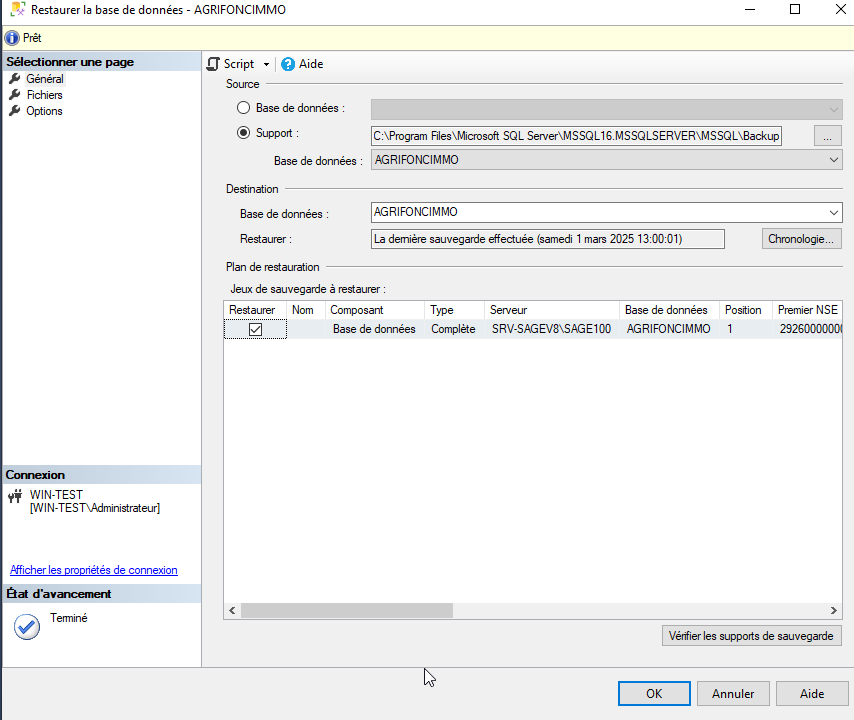Select the Fichiers page wrench icon
This screenshot has width=854, height=720.
coord(15,95)
